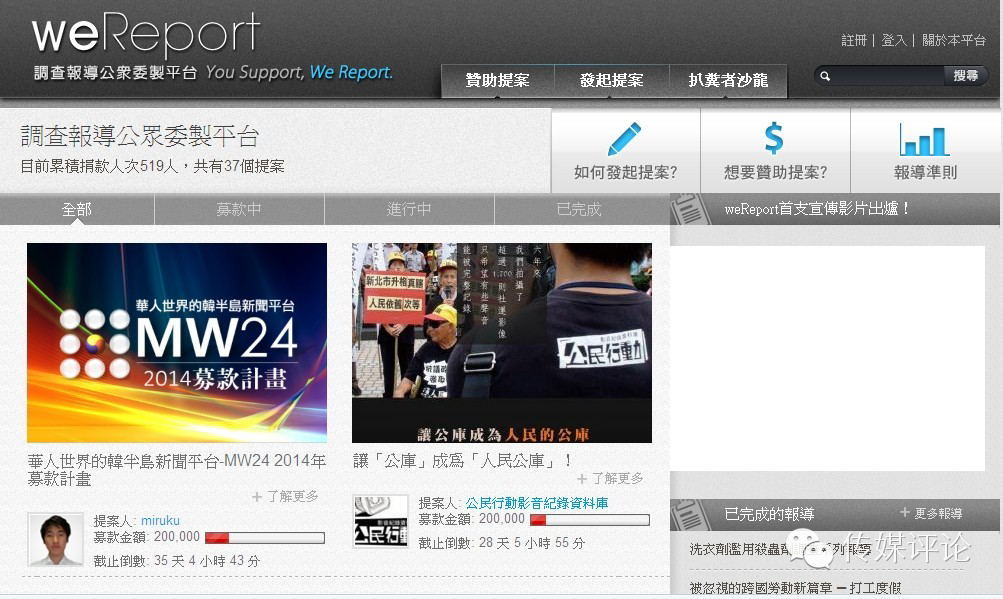1003x599 pixels.
Task: Click the magnifier icon in search box
Action: (825, 76)
